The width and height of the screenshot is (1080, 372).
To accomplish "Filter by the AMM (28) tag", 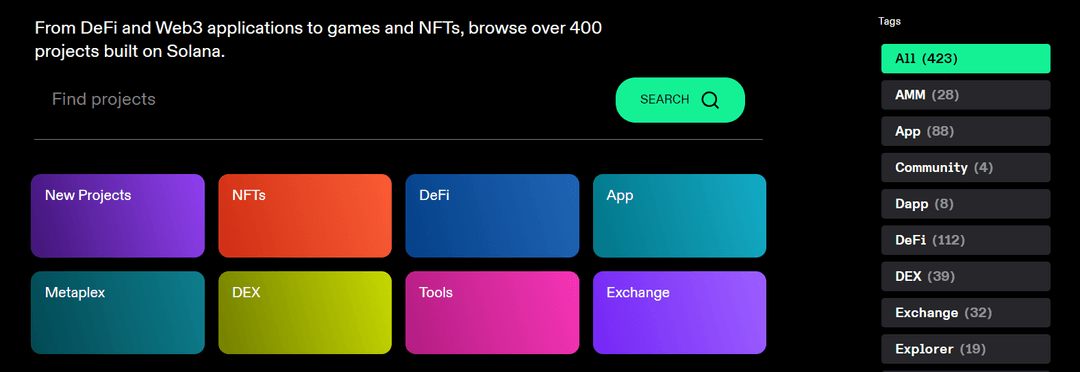I will (x=966, y=95).
